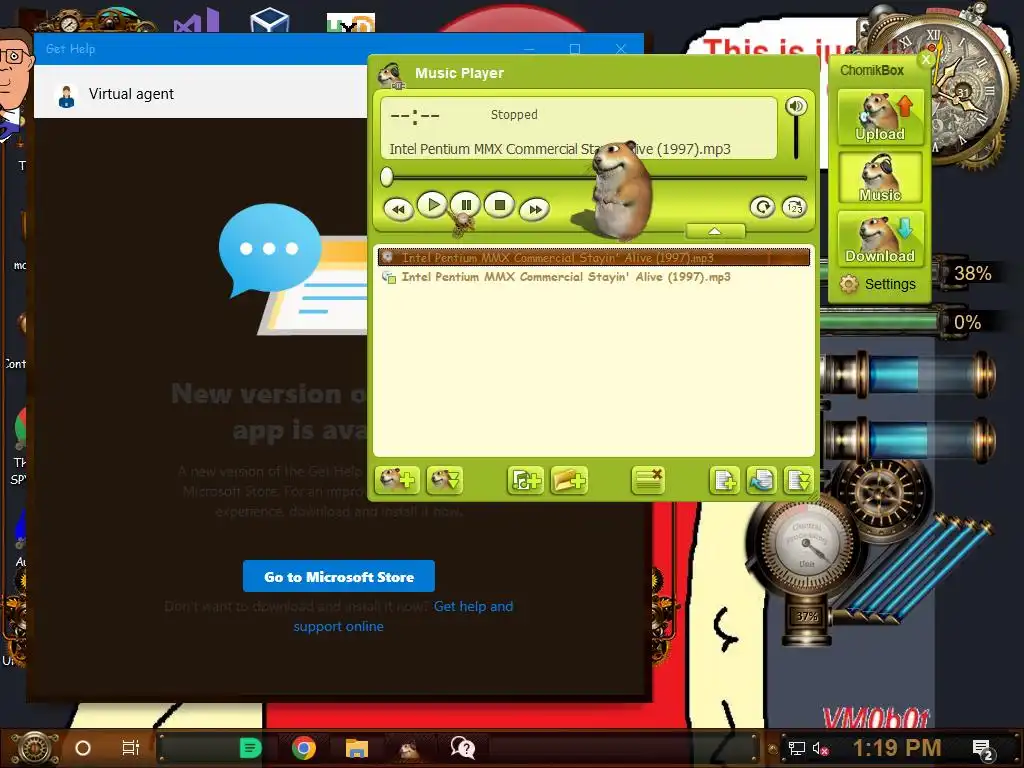Adjust the vertical volume slider
This screenshot has height=768, width=1024.
click(796, 138)
